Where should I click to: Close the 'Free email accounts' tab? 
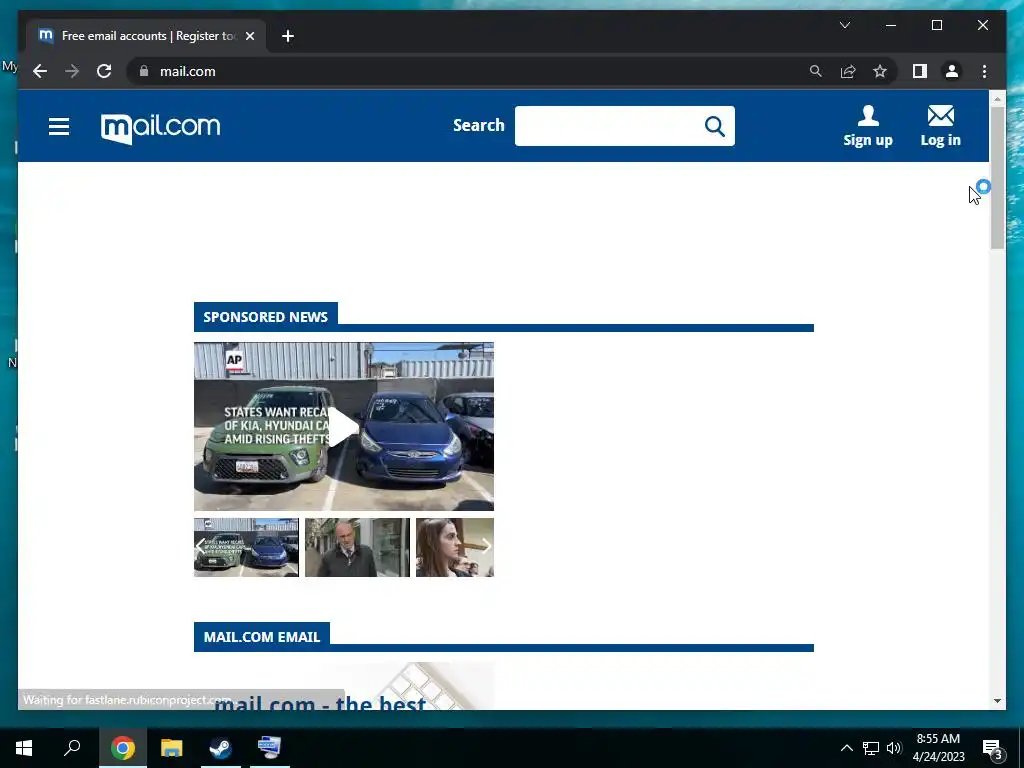point(249,36)
